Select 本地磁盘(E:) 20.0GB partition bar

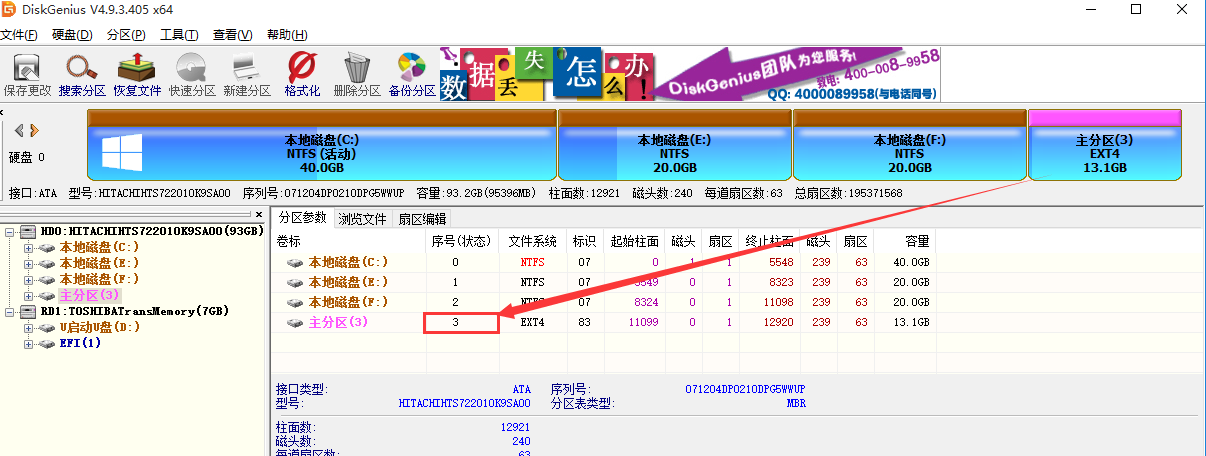[x=674, y=146]
